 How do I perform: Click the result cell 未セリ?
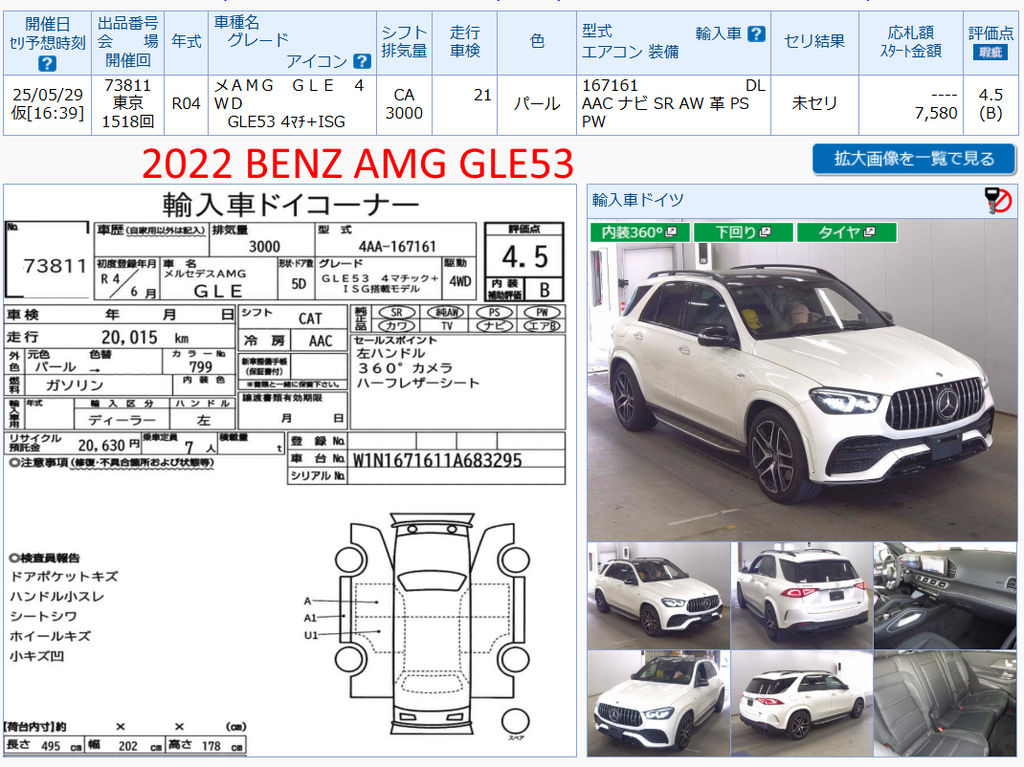[x=814, y=103]
